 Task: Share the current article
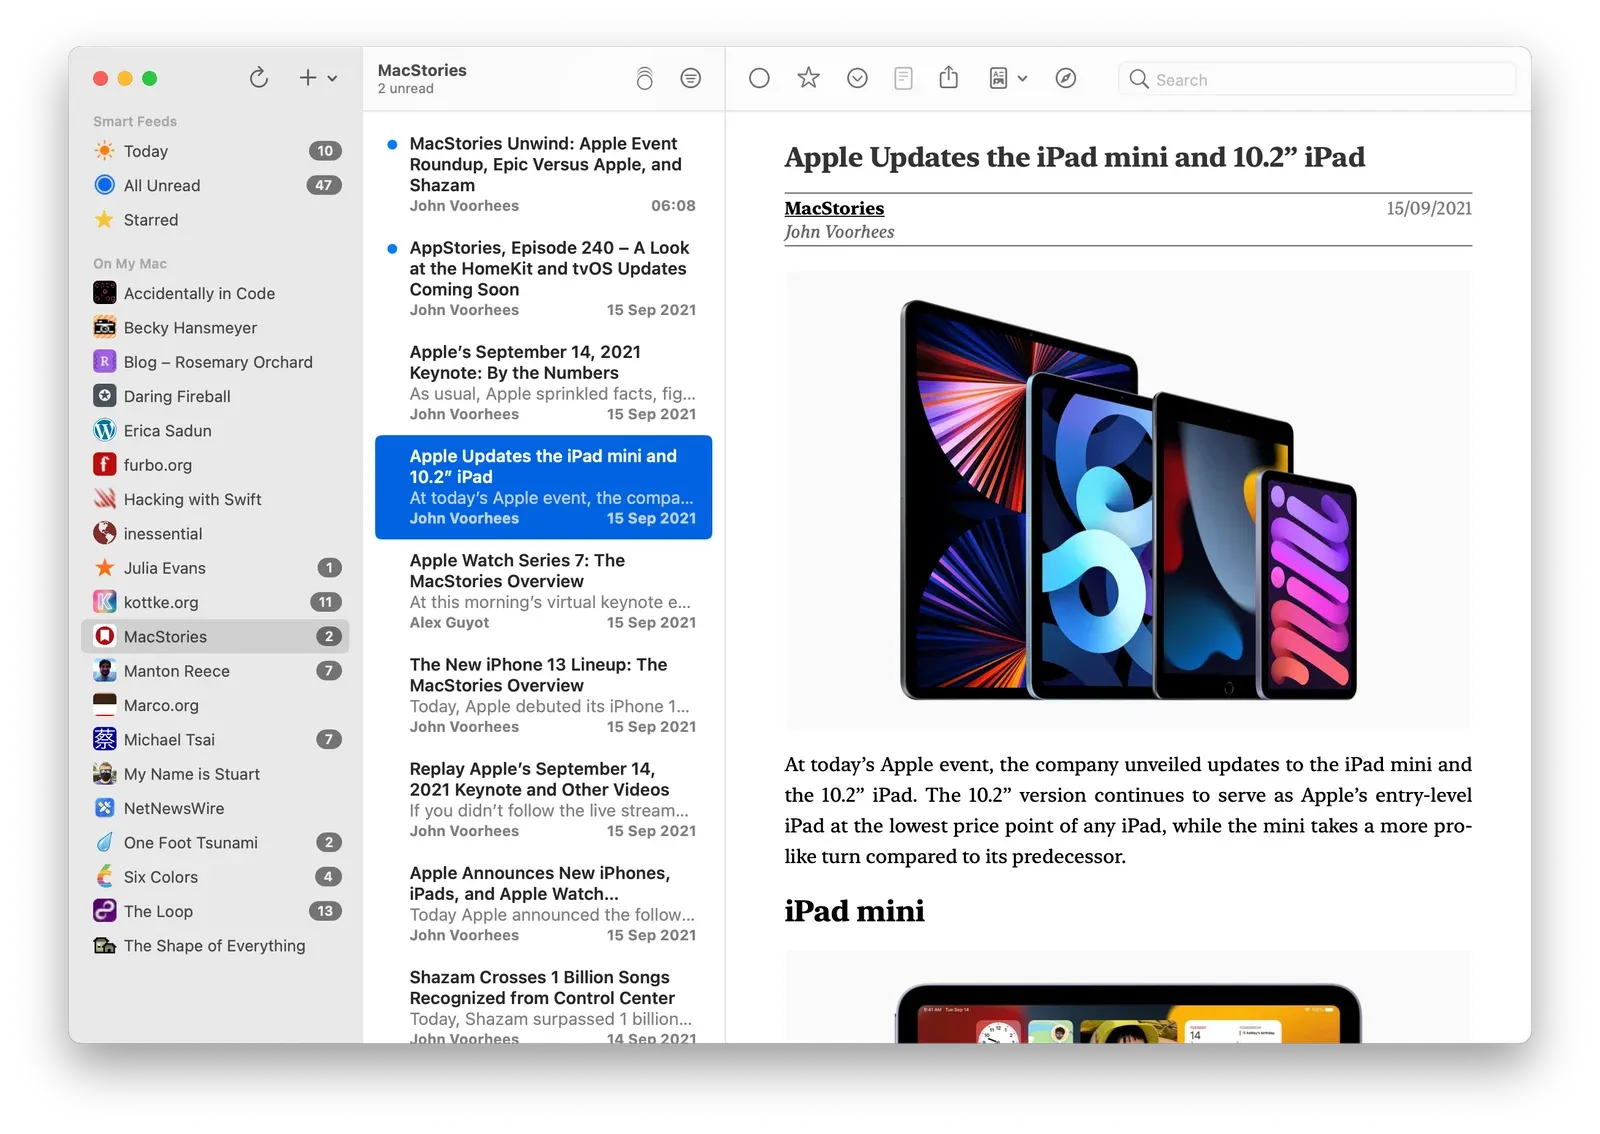click(948, 78)
